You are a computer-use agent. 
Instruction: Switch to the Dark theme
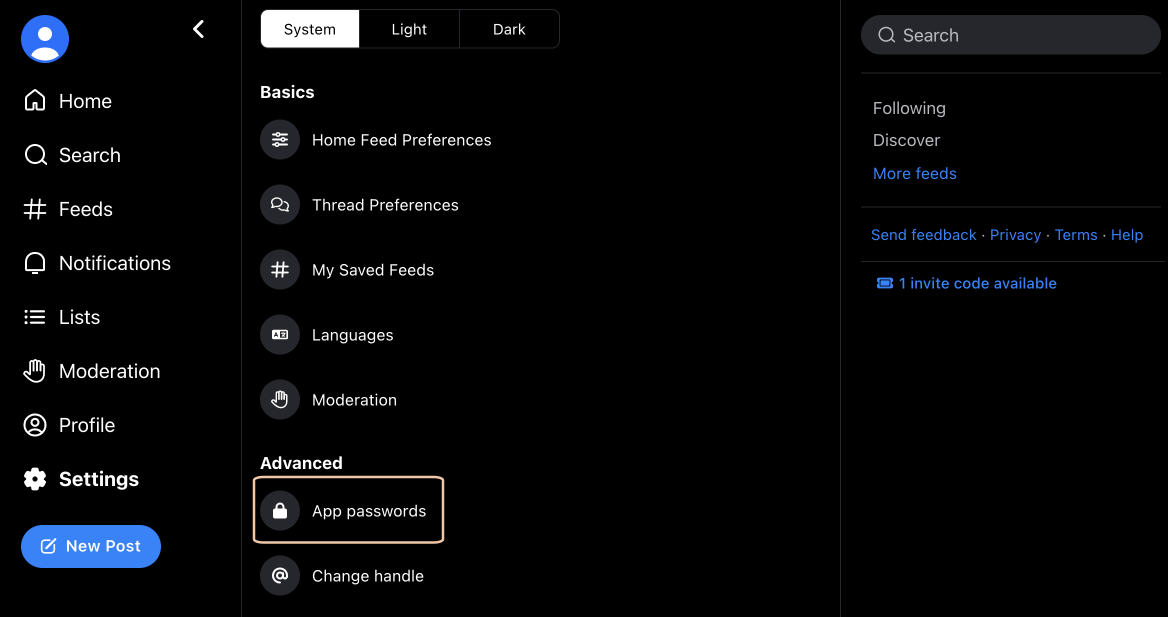(509, 30)
